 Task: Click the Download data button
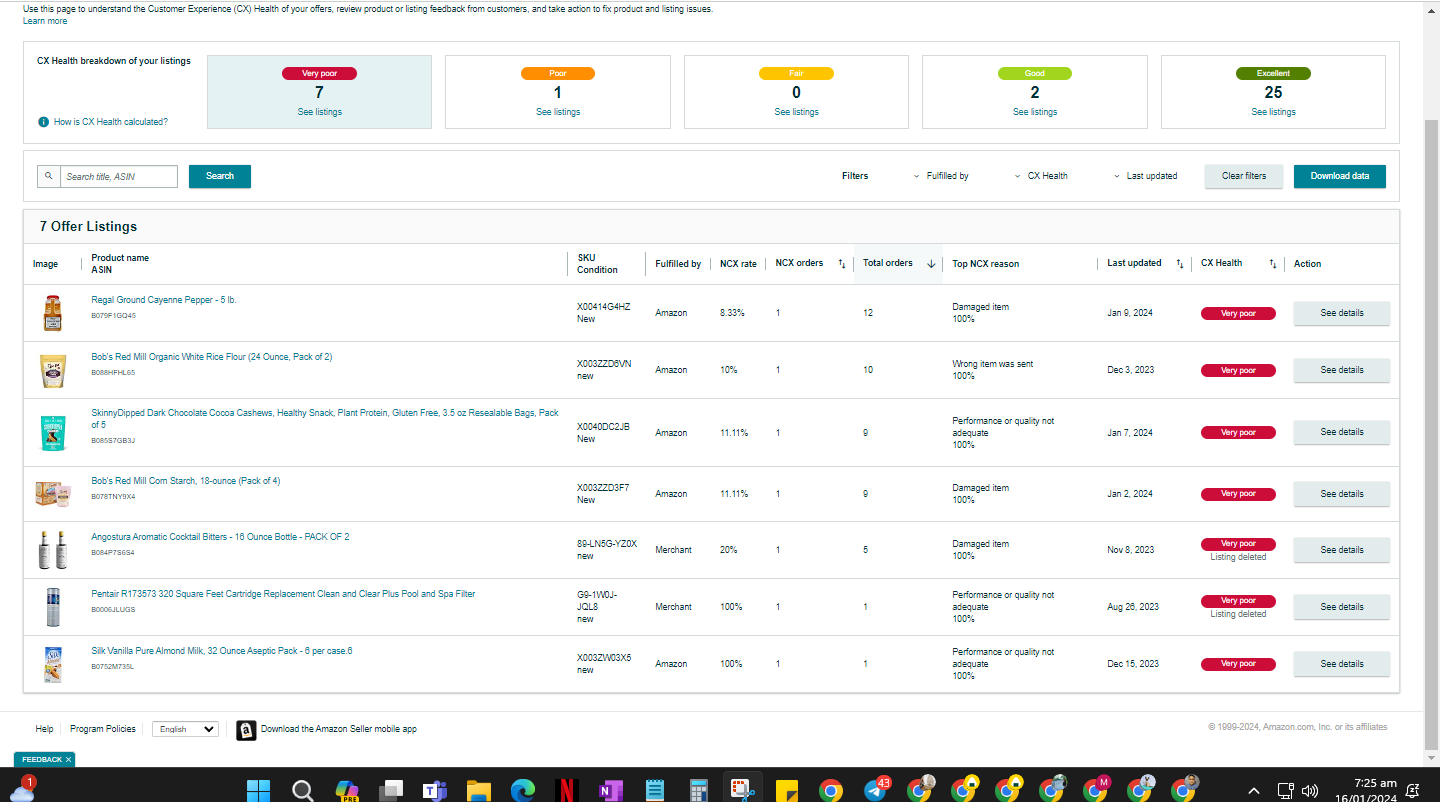(1340, 176)
